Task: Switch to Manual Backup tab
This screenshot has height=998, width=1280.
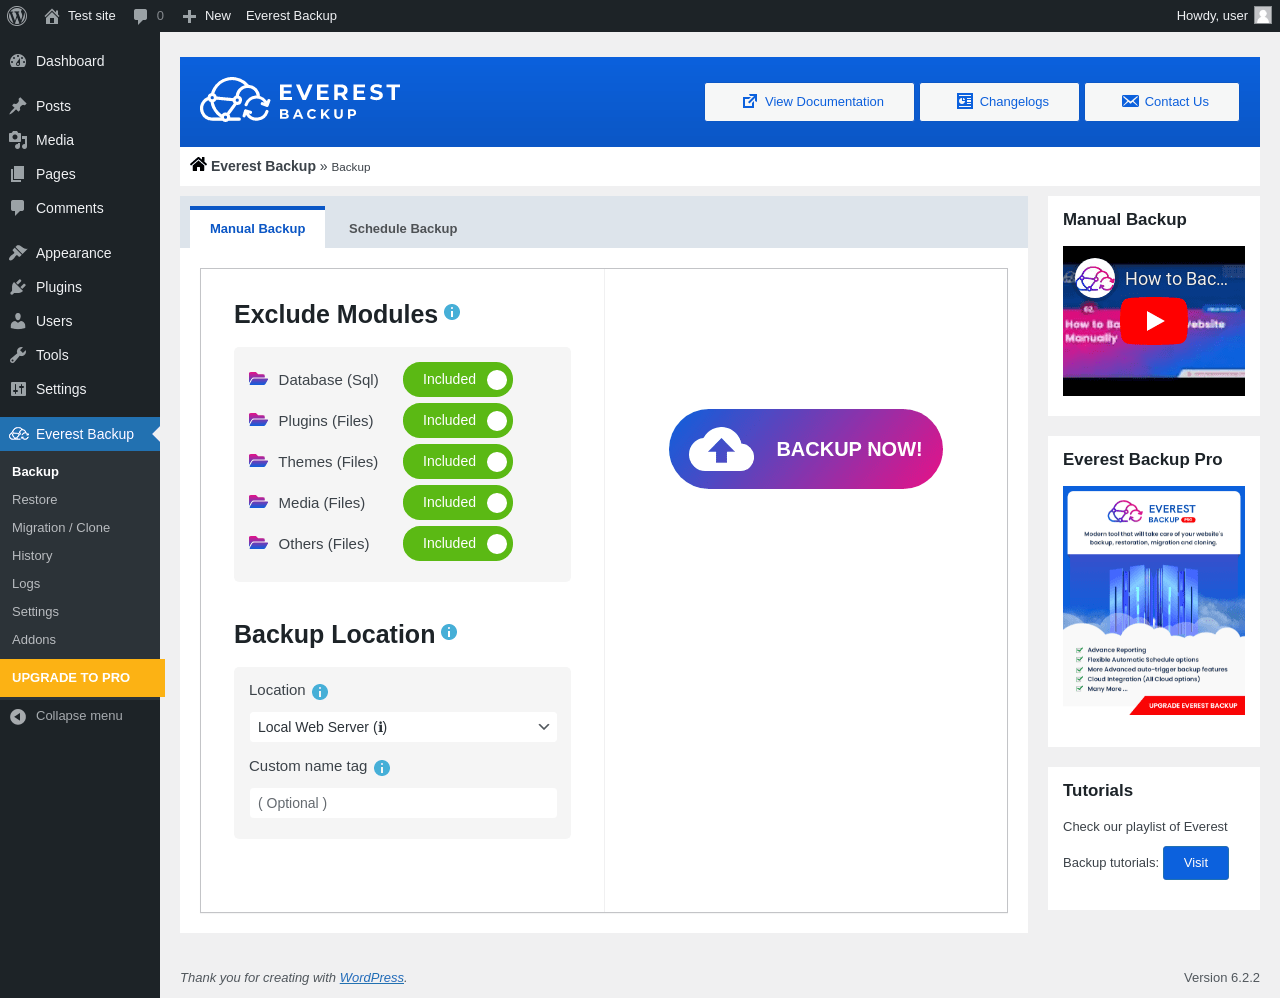Action: click(257, 228)
